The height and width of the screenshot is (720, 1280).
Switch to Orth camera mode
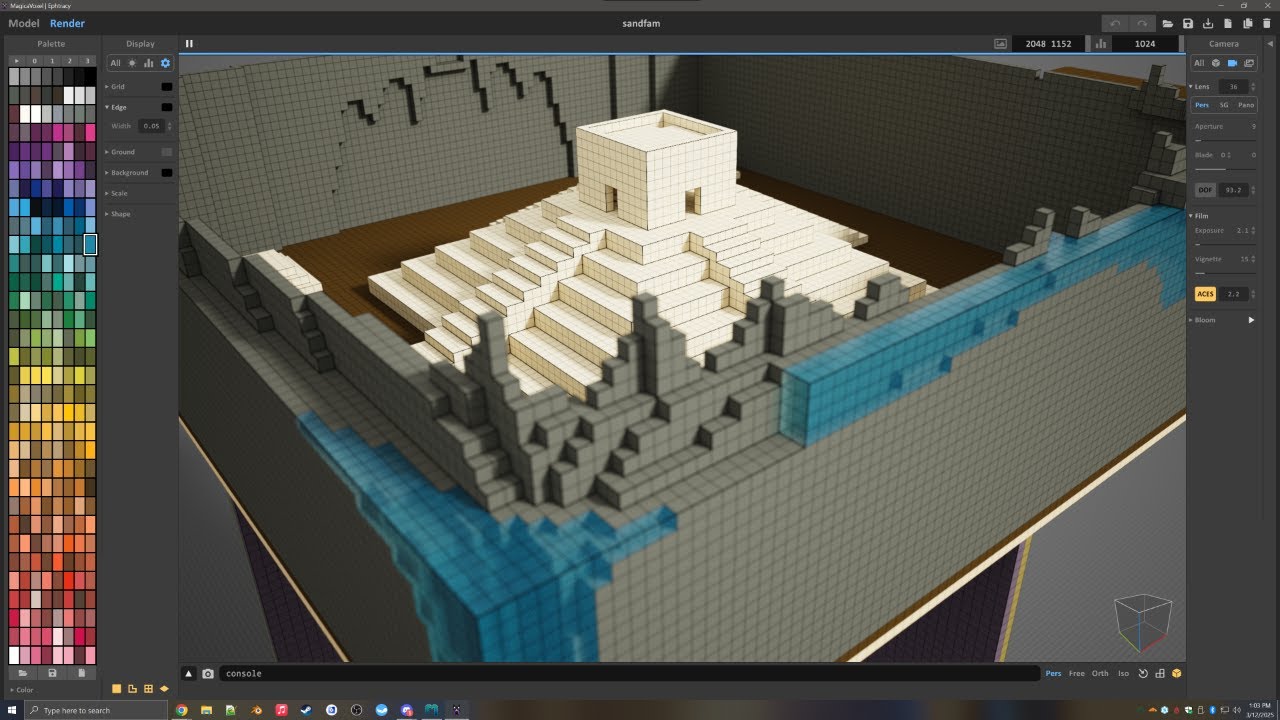coord(1100,674)
